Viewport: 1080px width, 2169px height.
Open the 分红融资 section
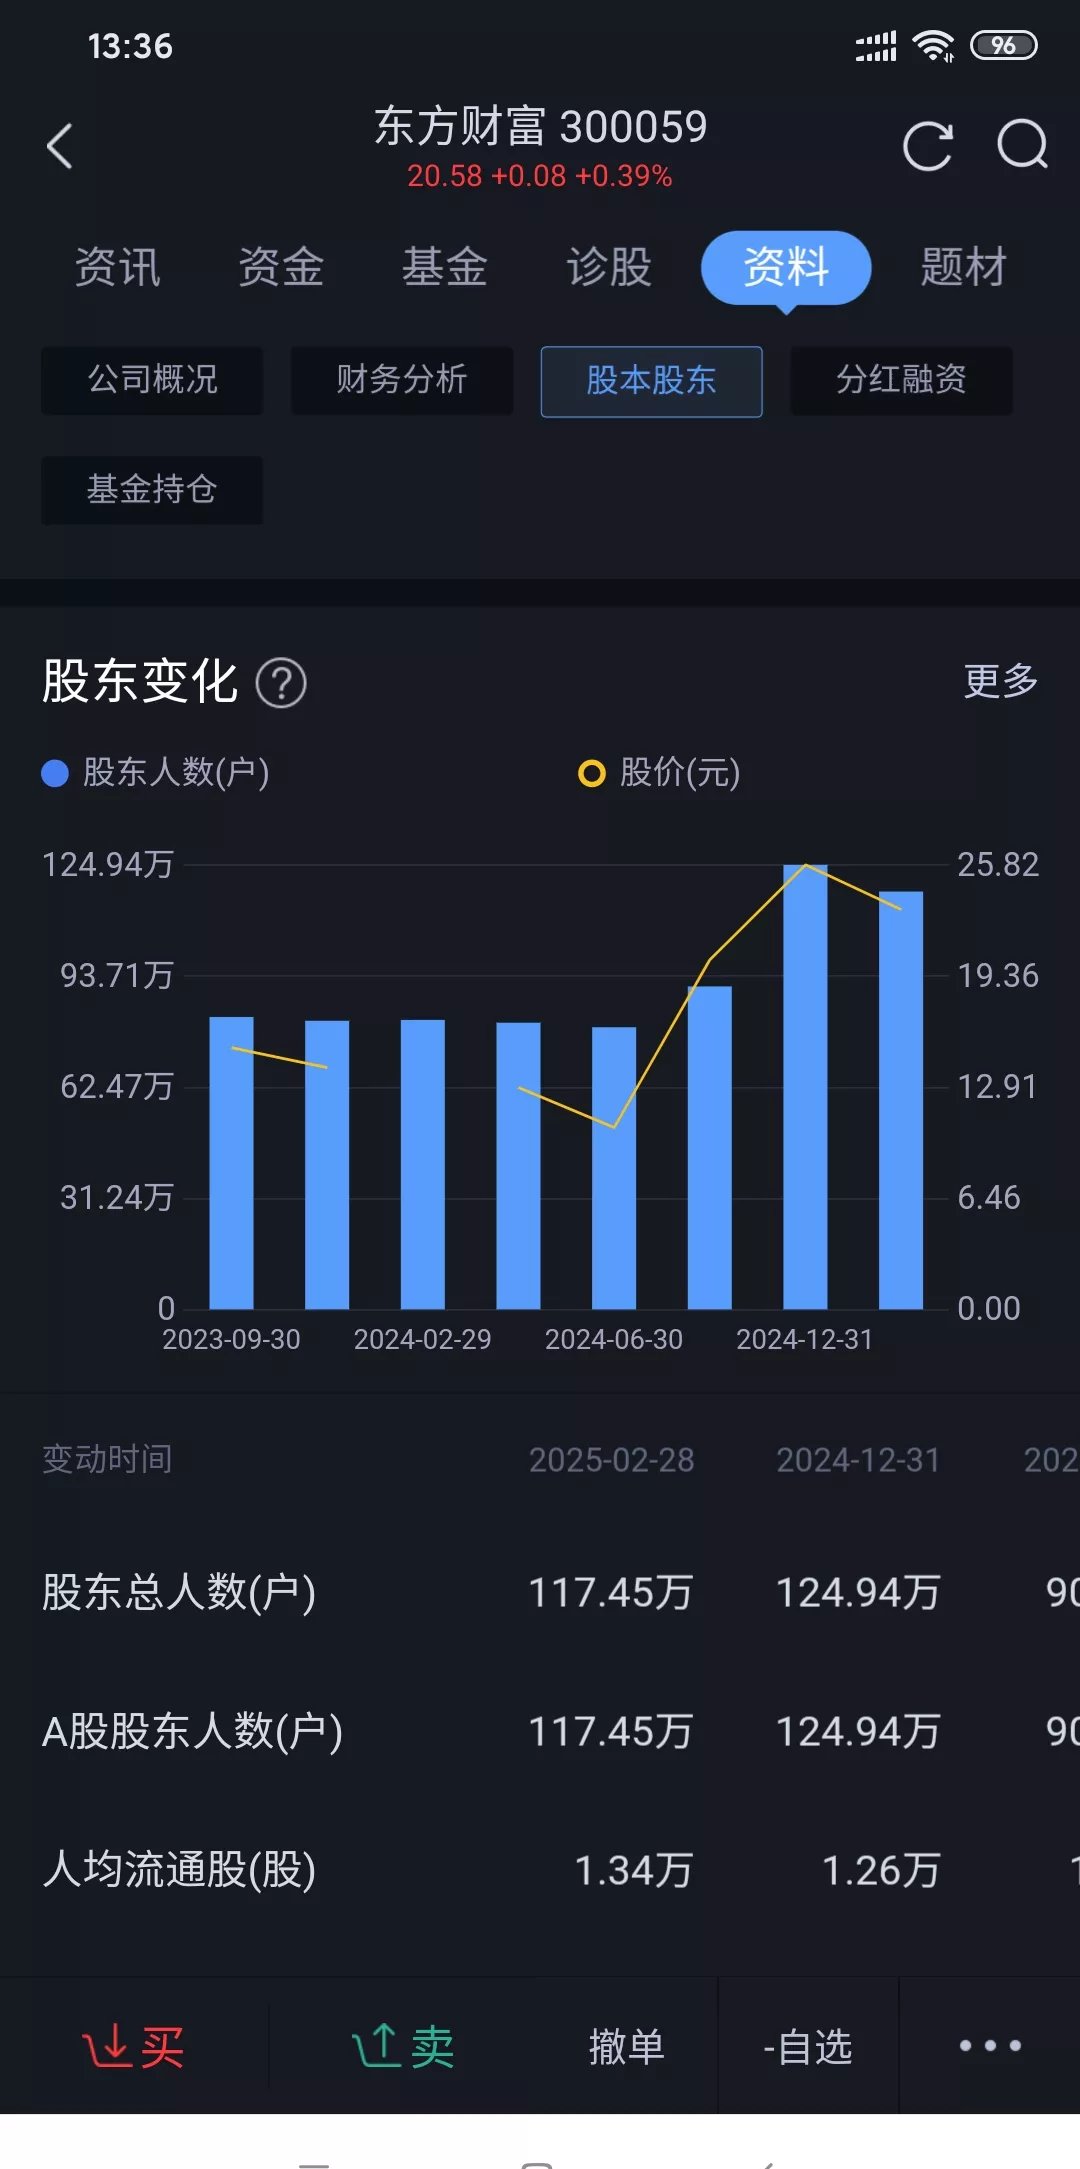click(902, 380)
